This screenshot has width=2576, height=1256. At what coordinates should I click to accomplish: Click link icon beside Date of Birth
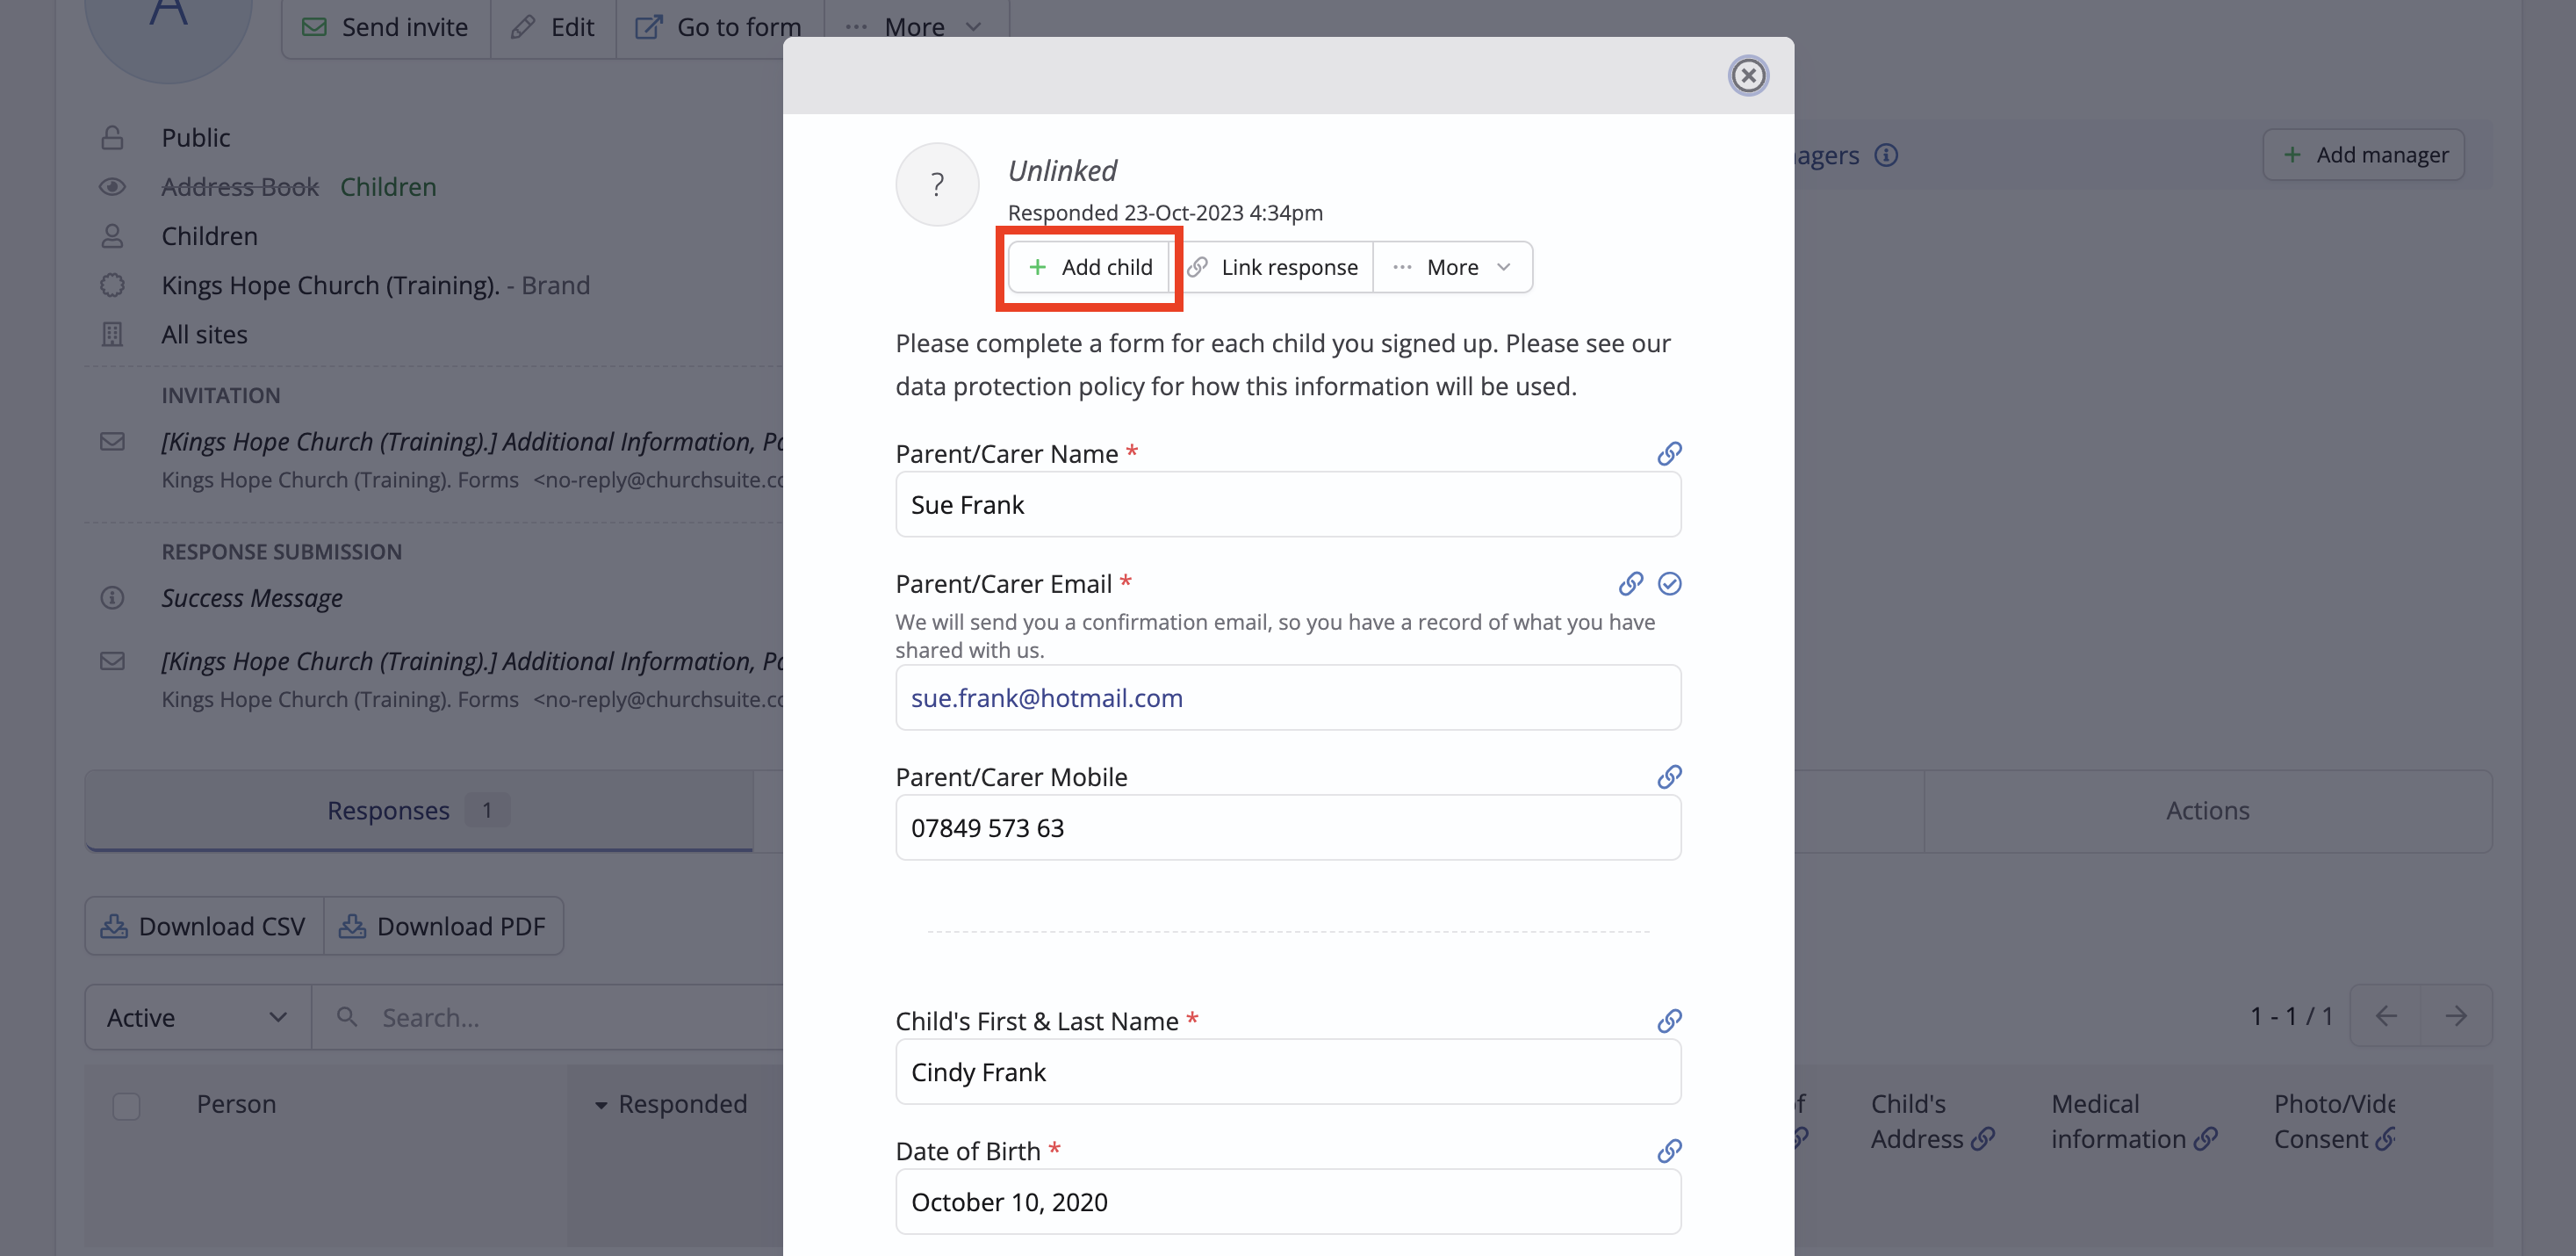click(x=1668, y=1151)
